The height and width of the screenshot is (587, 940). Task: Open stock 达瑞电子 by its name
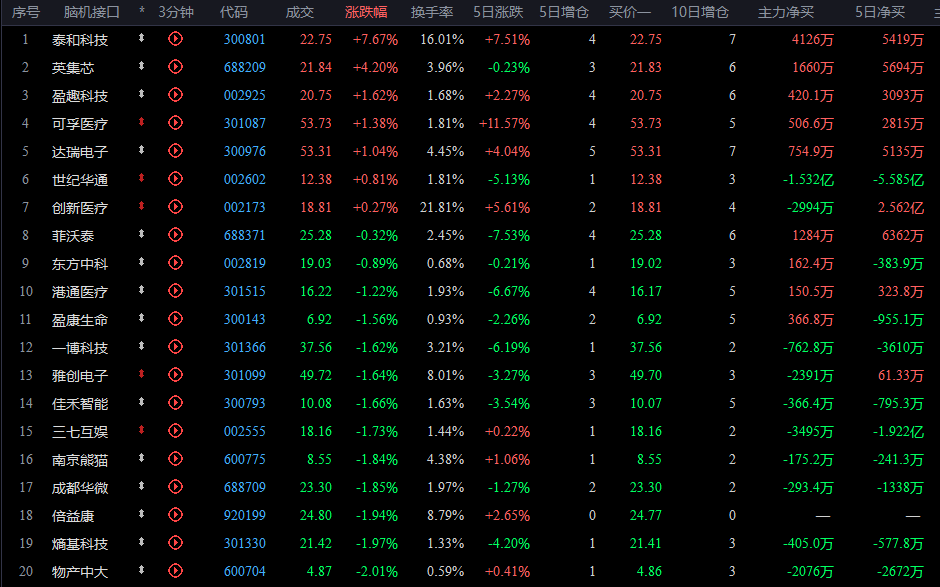click(80, 152)
